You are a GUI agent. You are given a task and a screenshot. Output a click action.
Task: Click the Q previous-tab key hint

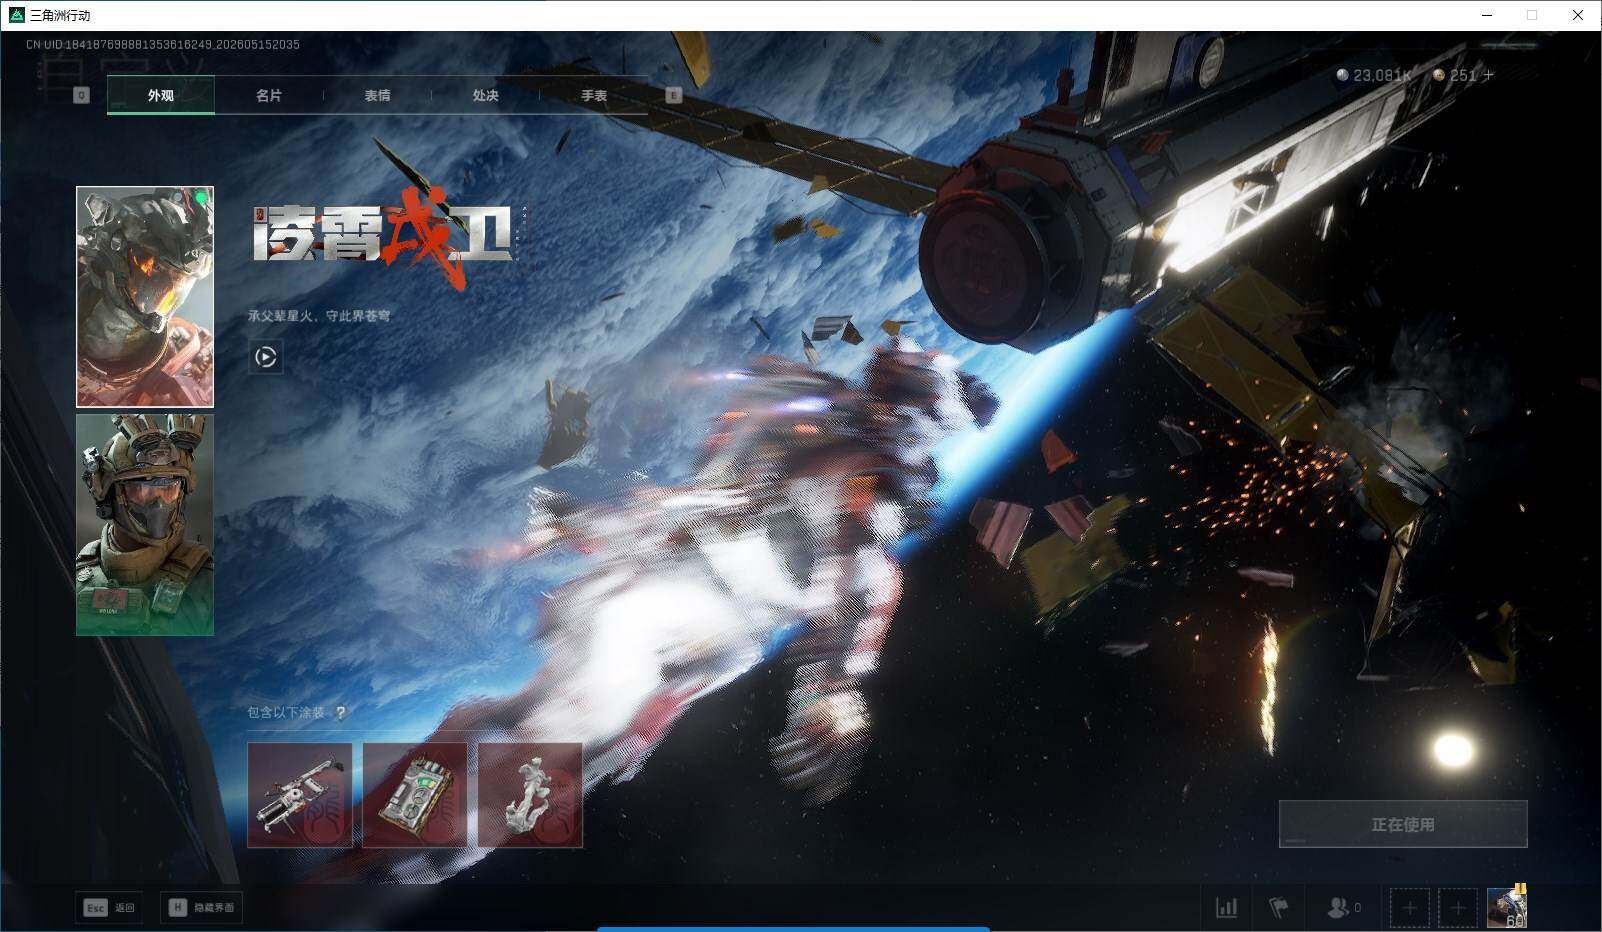click(x=82, y=95)
